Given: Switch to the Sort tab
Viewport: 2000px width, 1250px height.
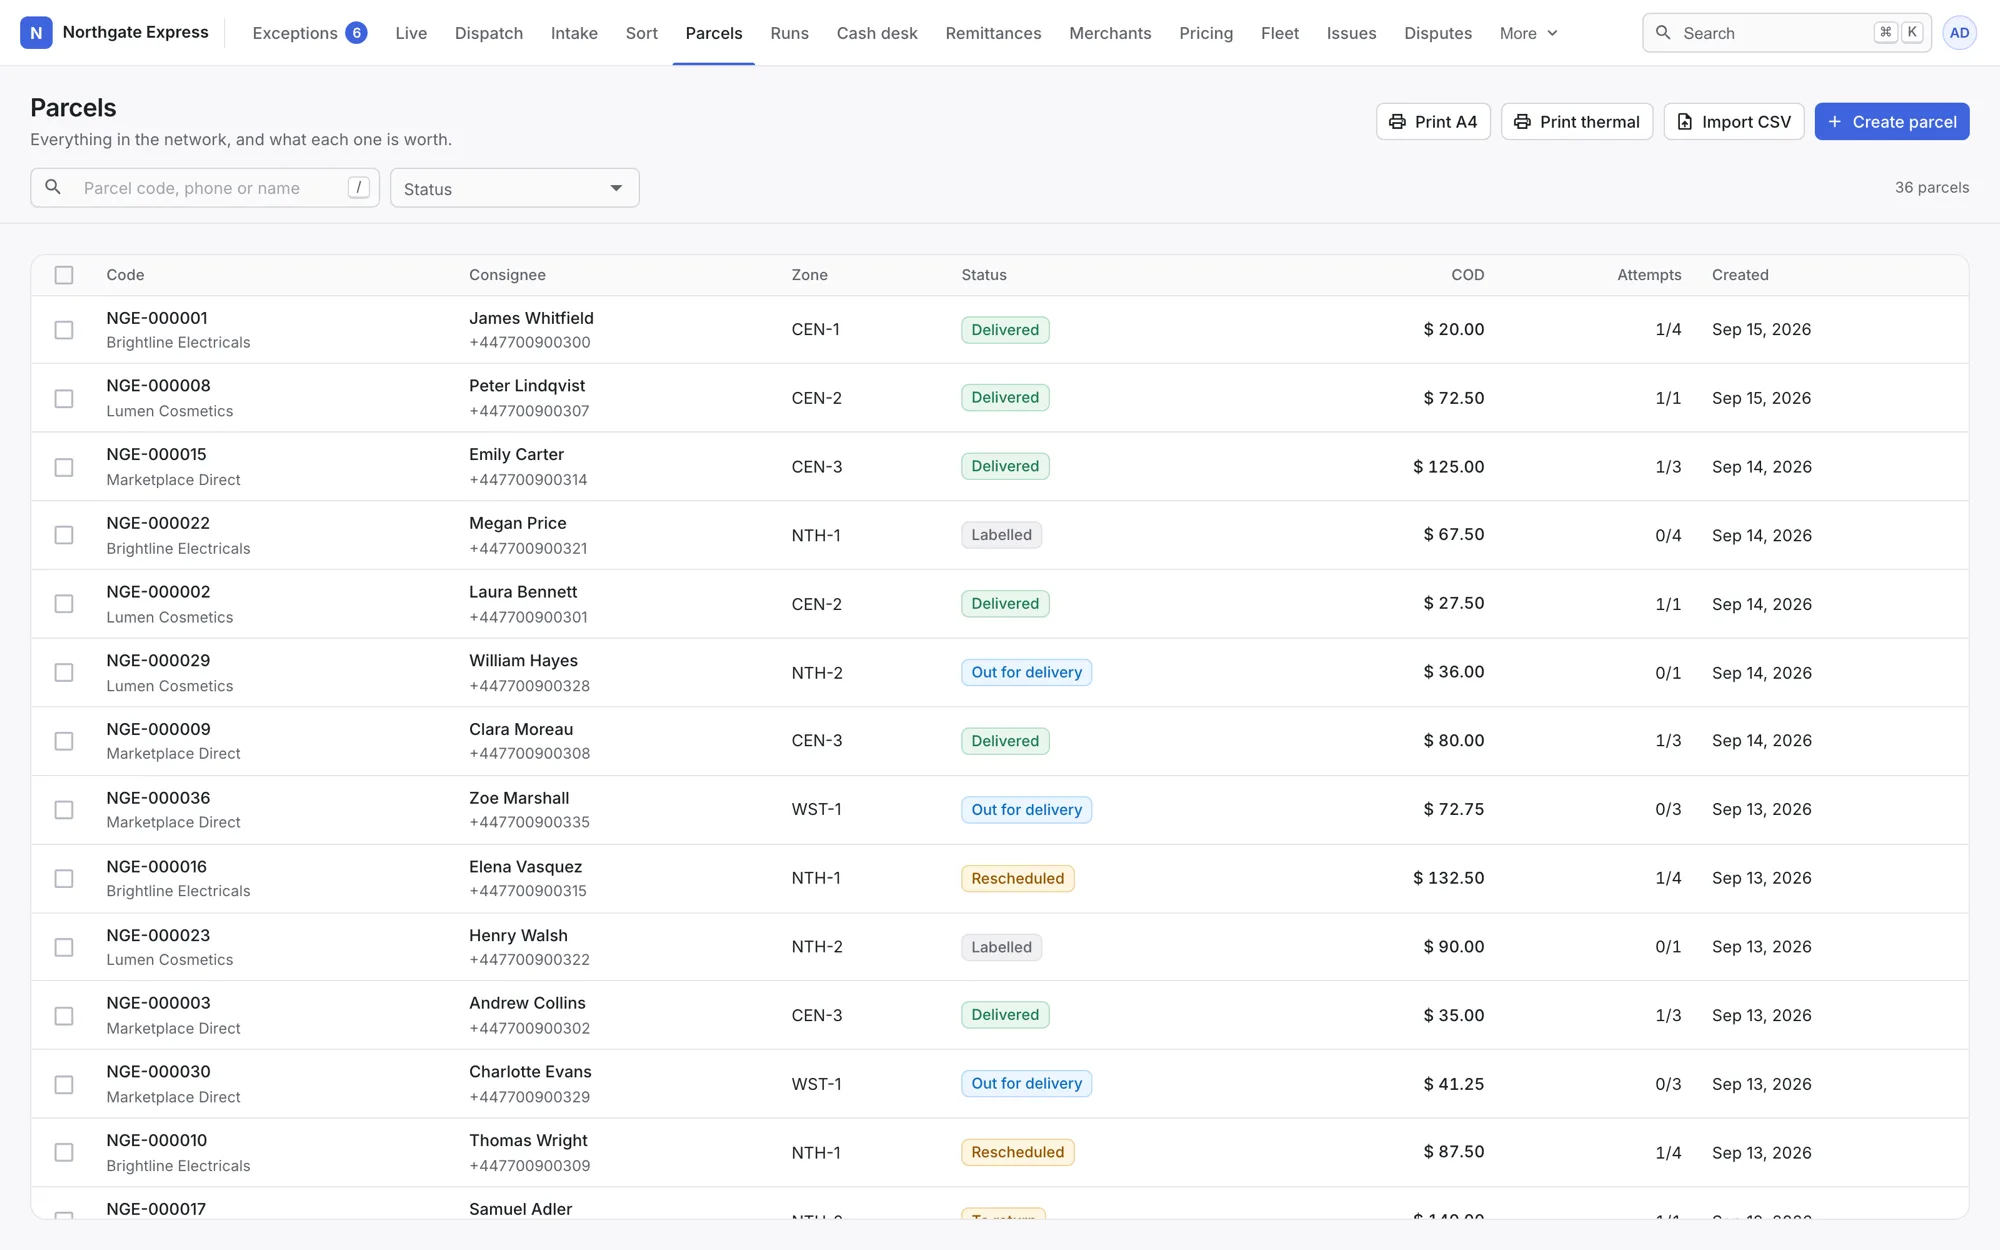Looking at the screenshot, I should [641, 33].
